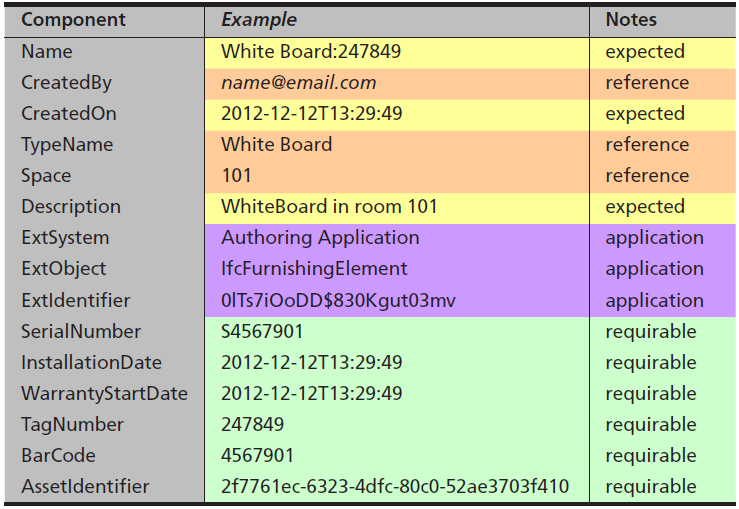This screenshot has width=739, height=509.
Task: Click the AssetIdentifier GUID value
Action: pos(395,487)
